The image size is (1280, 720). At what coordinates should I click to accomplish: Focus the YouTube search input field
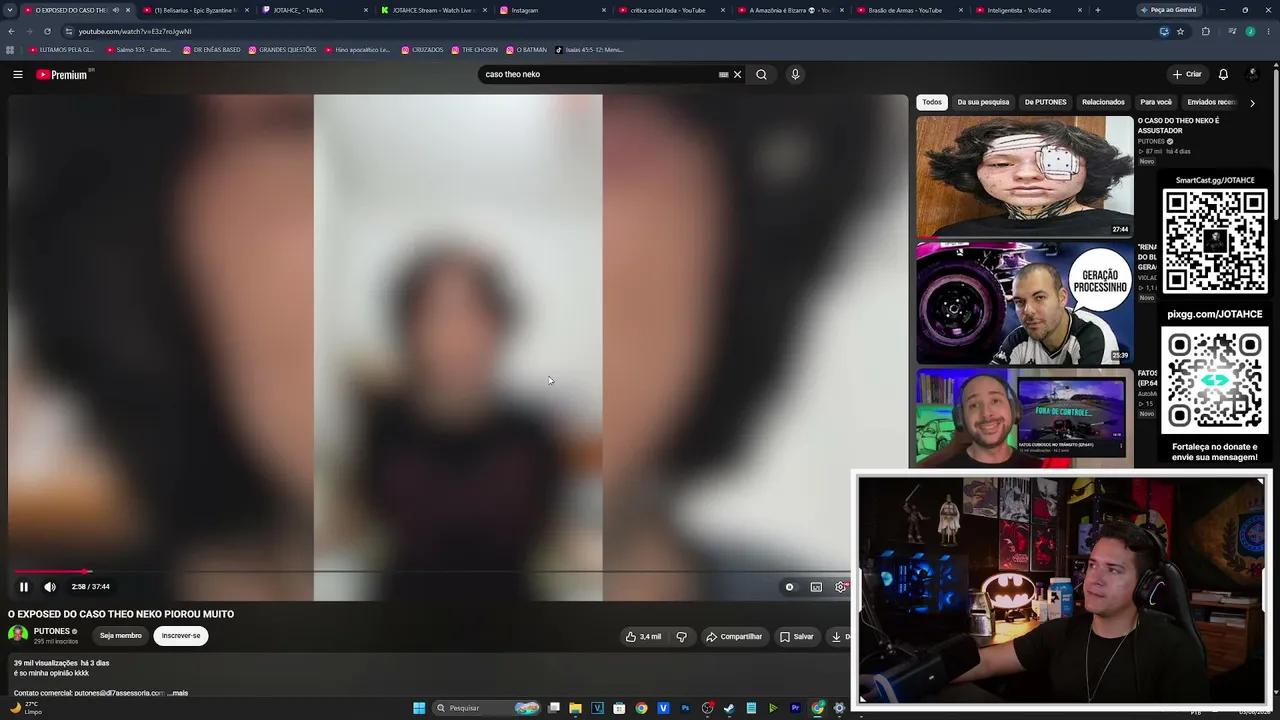tap(597, 74)
